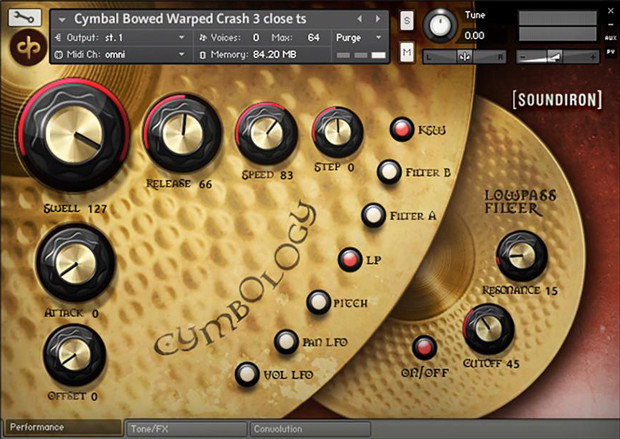Click the Lowpass Filter heading
Image resolution: width=620 pixels, height=439 pixels.
(520, 202)
